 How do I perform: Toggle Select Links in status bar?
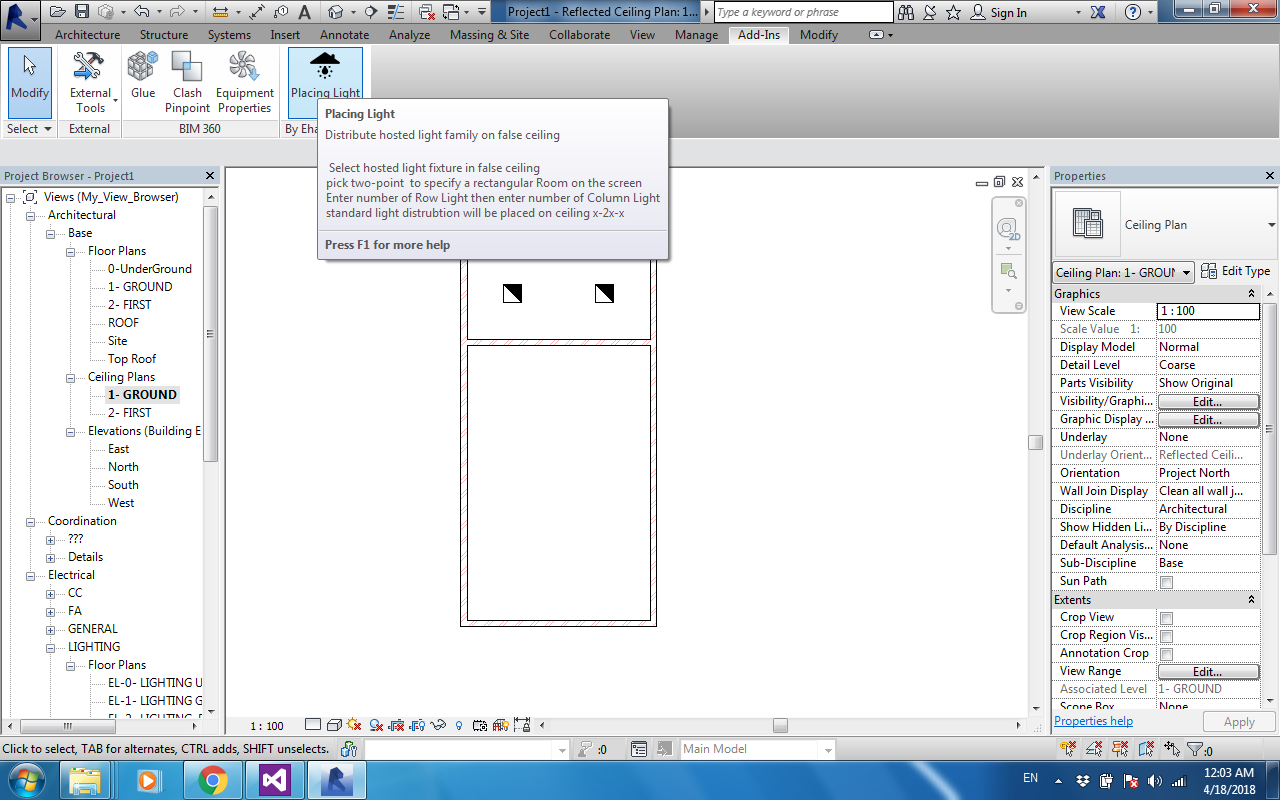tap(1070, 749)
